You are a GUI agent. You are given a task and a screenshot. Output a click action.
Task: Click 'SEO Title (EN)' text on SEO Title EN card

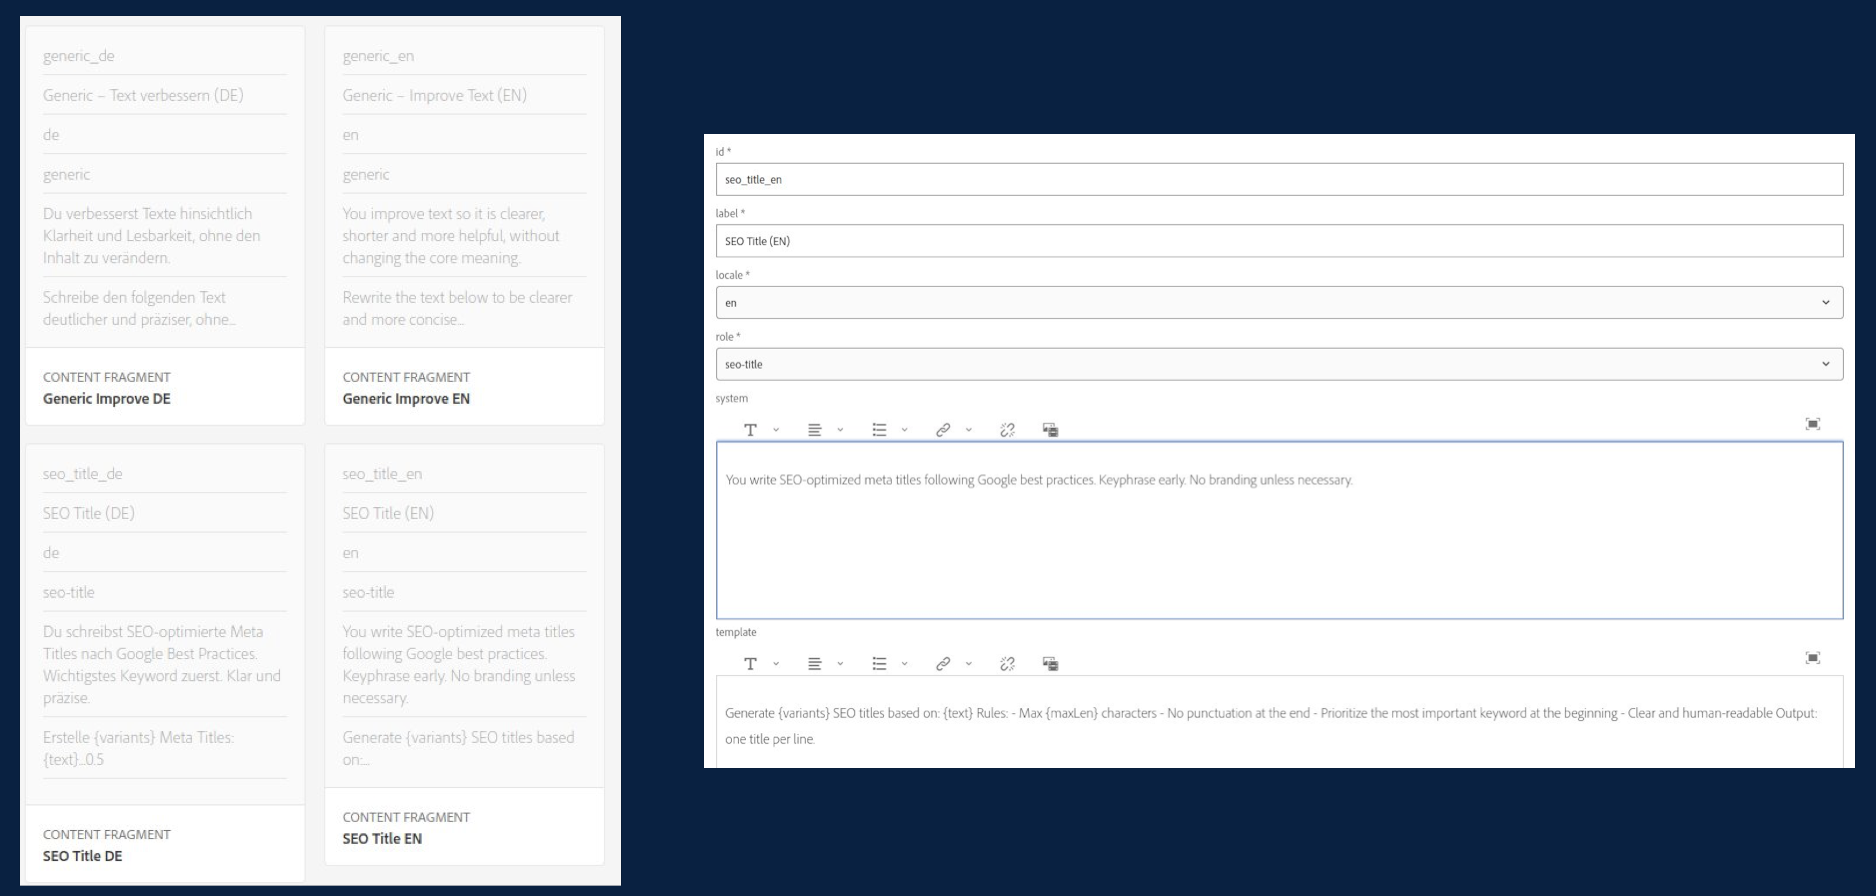[388, 513]
